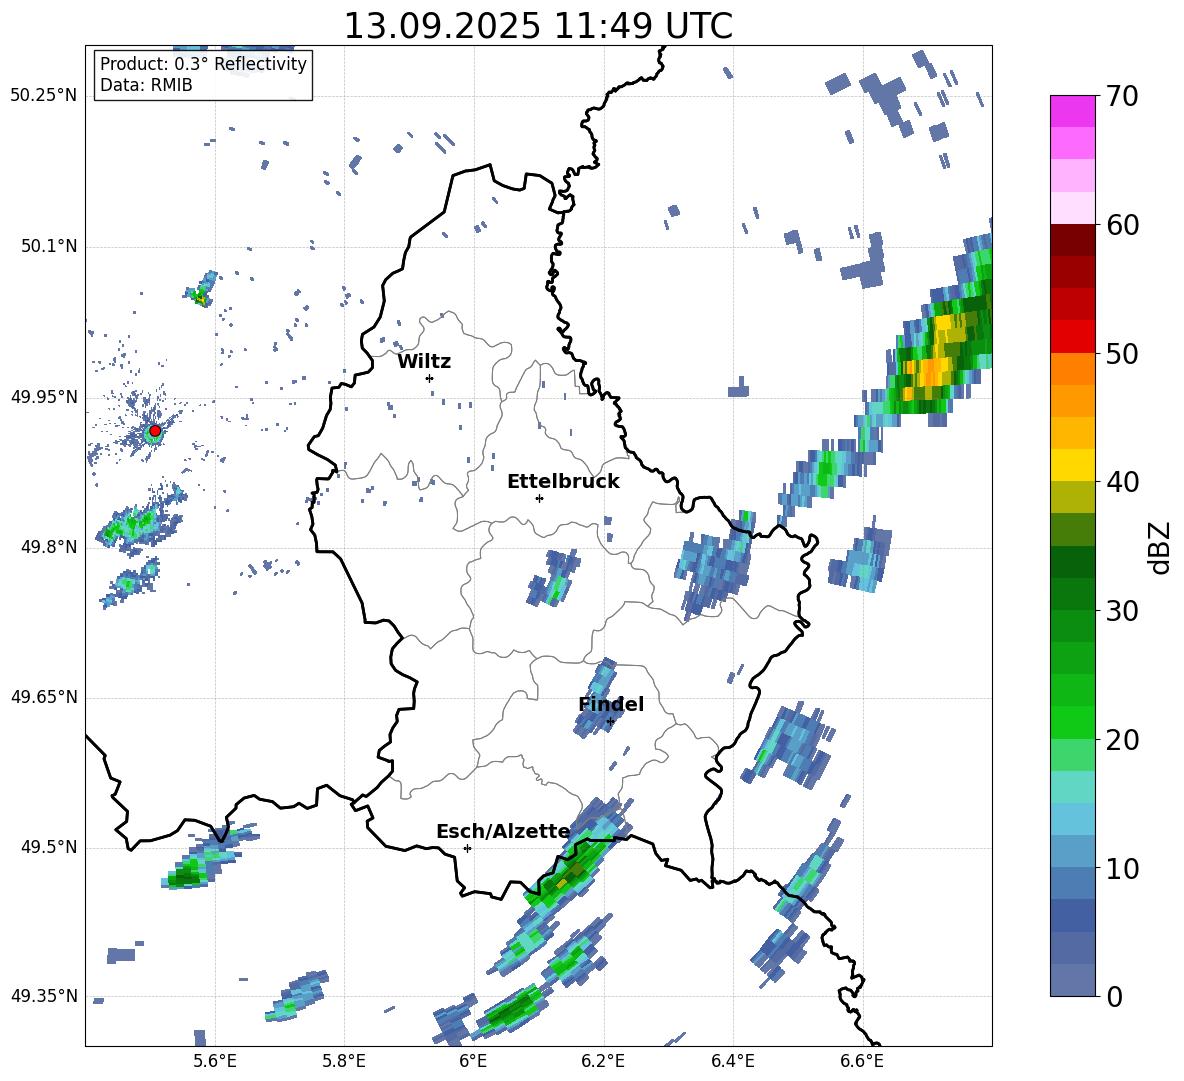Click the 49.35°N latitude label
Screen dimensions: 1184x1081
click(44, 996)
